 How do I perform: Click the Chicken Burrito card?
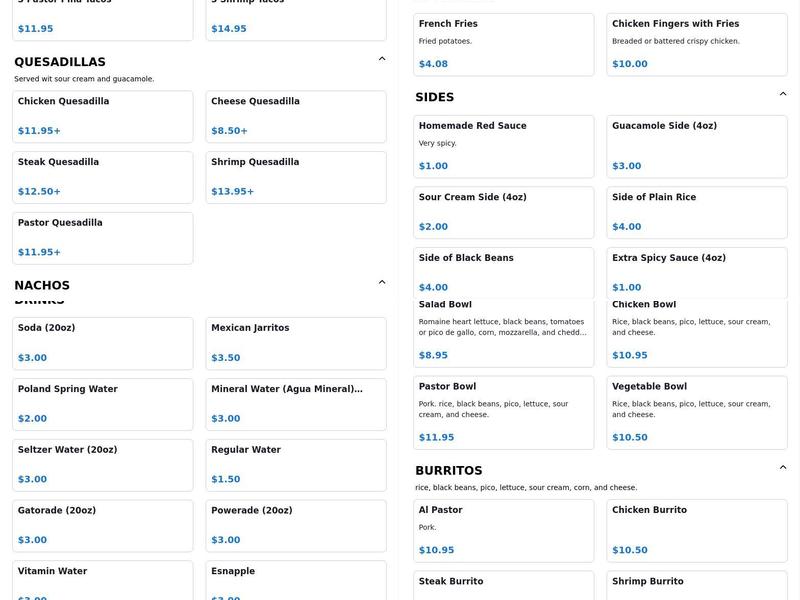[x=697, y=530]
